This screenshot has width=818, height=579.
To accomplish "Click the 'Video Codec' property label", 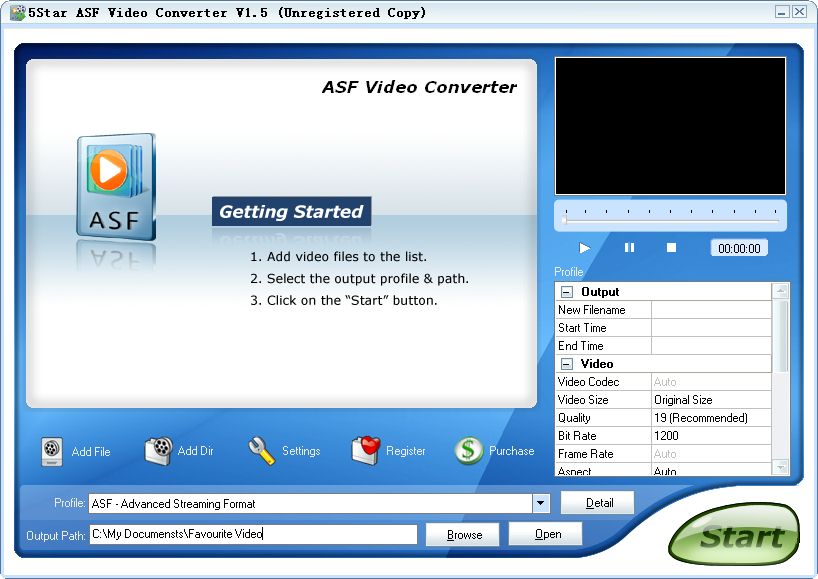I will pos(588,382).
